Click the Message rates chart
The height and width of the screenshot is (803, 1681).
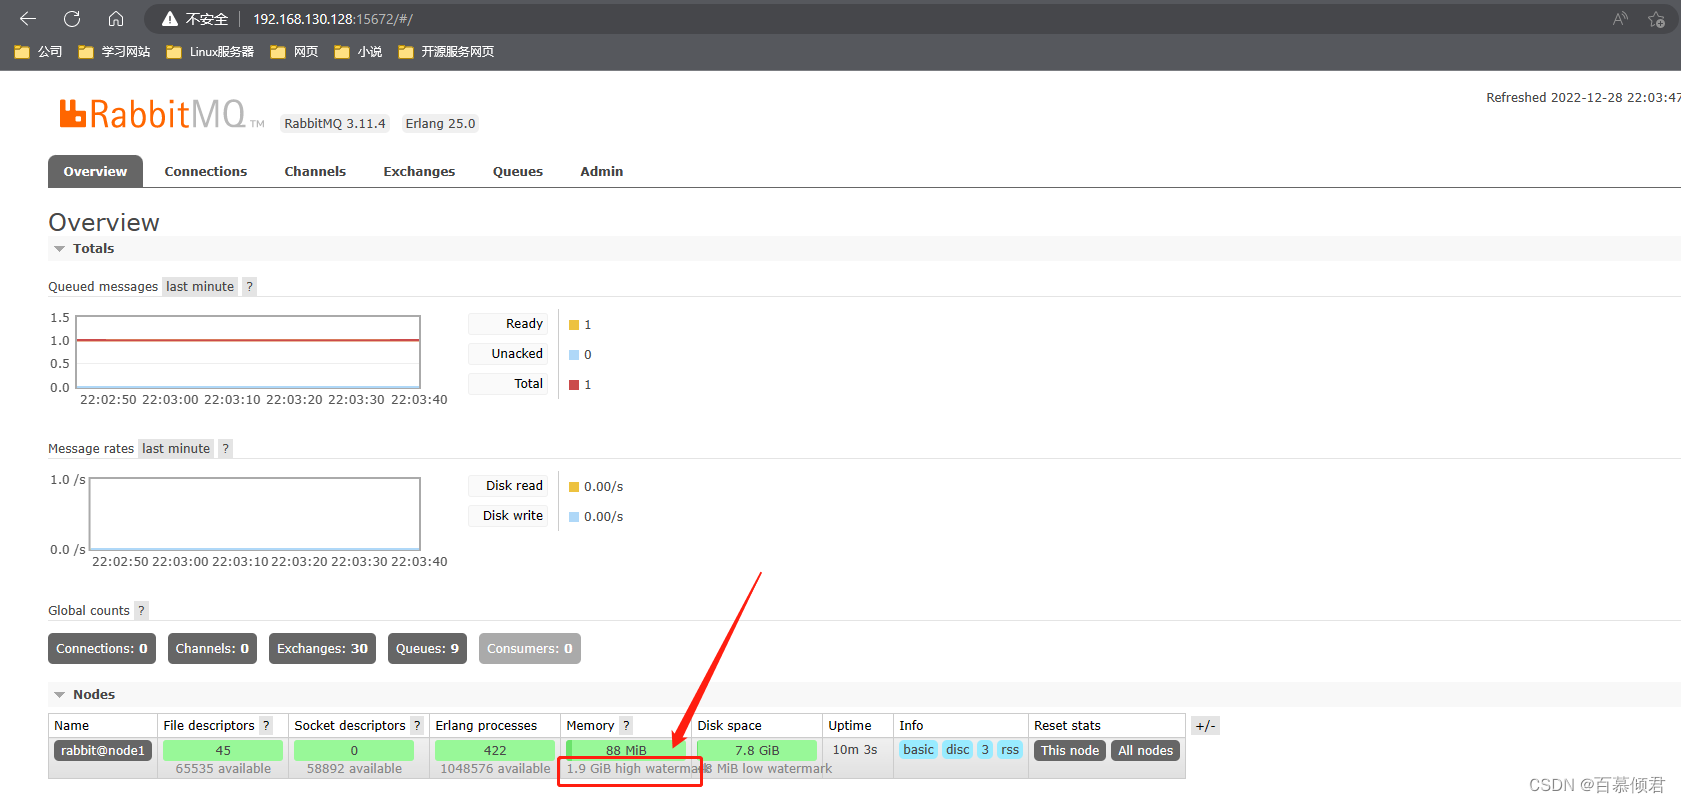tap(255, 514)
